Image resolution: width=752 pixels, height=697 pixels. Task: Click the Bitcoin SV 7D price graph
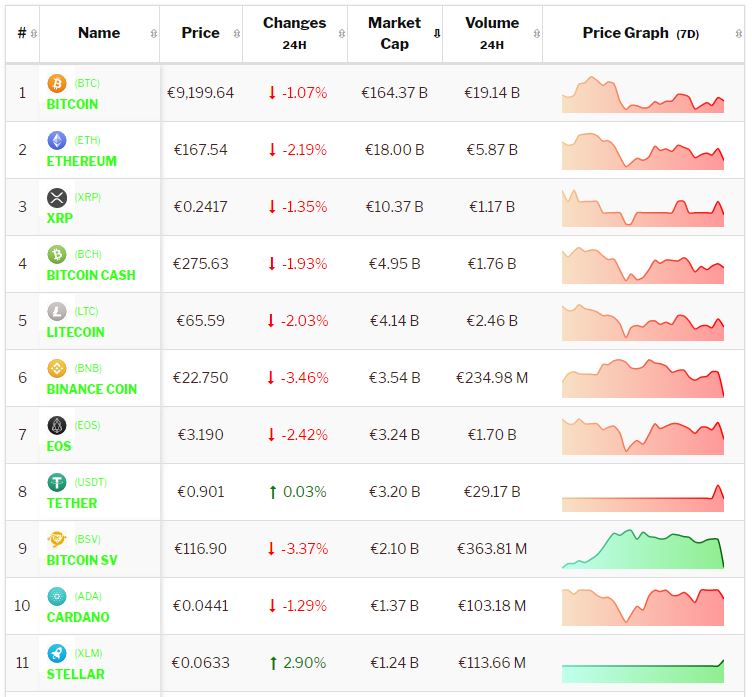click(642, 549)
